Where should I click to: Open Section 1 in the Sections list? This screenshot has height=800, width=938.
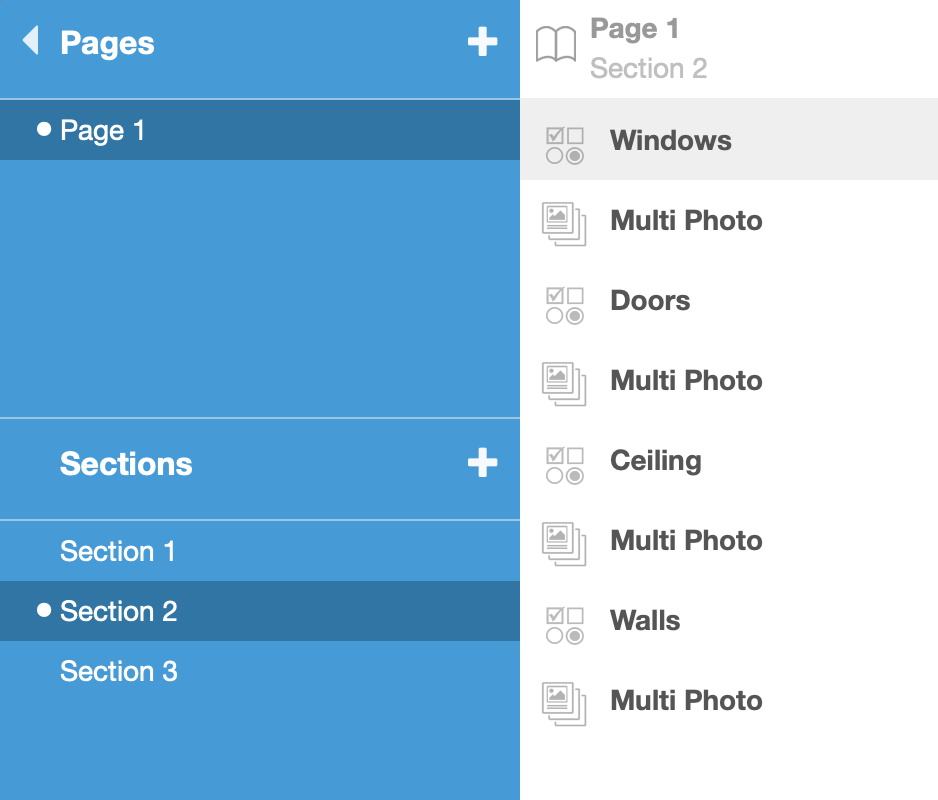117,551
